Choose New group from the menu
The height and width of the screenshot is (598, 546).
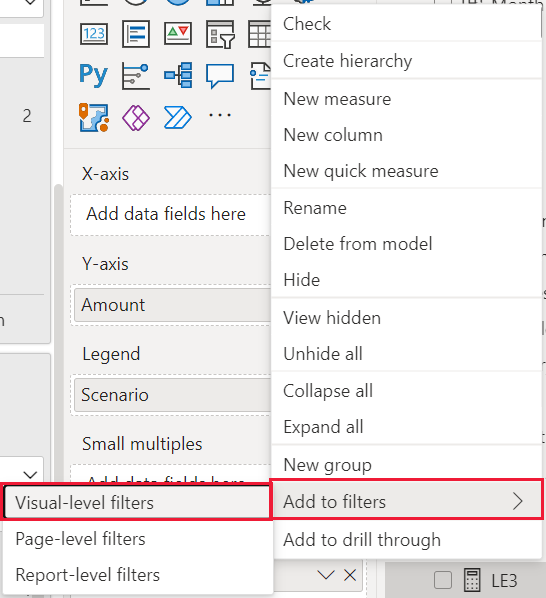tap(407, 465)
